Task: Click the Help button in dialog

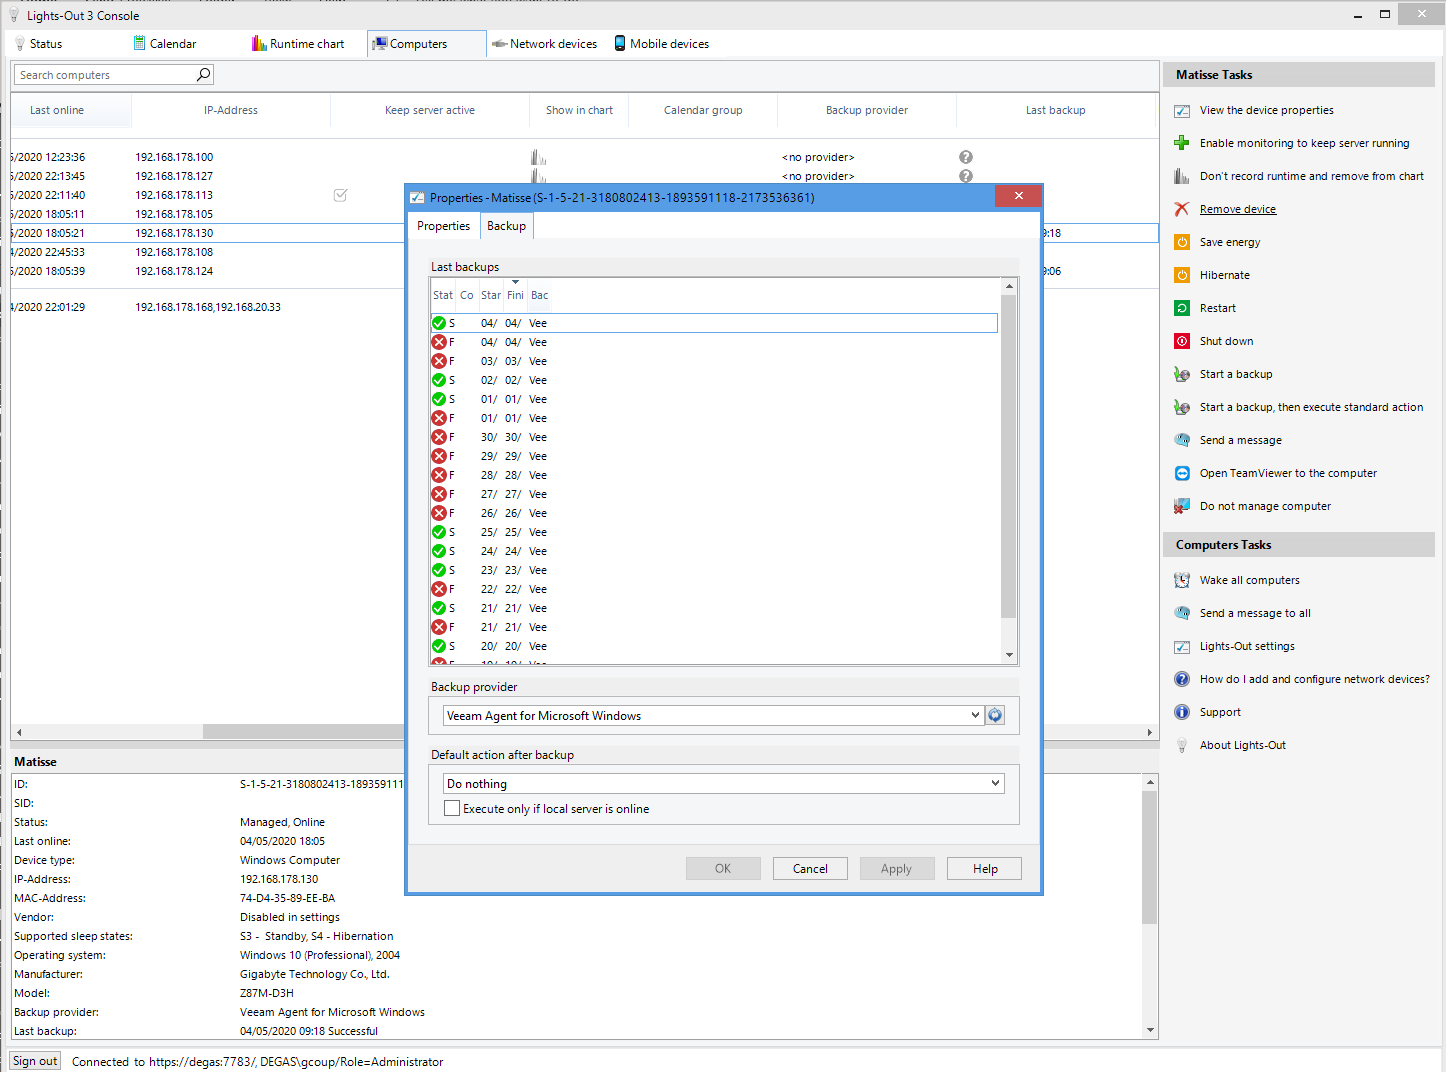Action: 984,868
